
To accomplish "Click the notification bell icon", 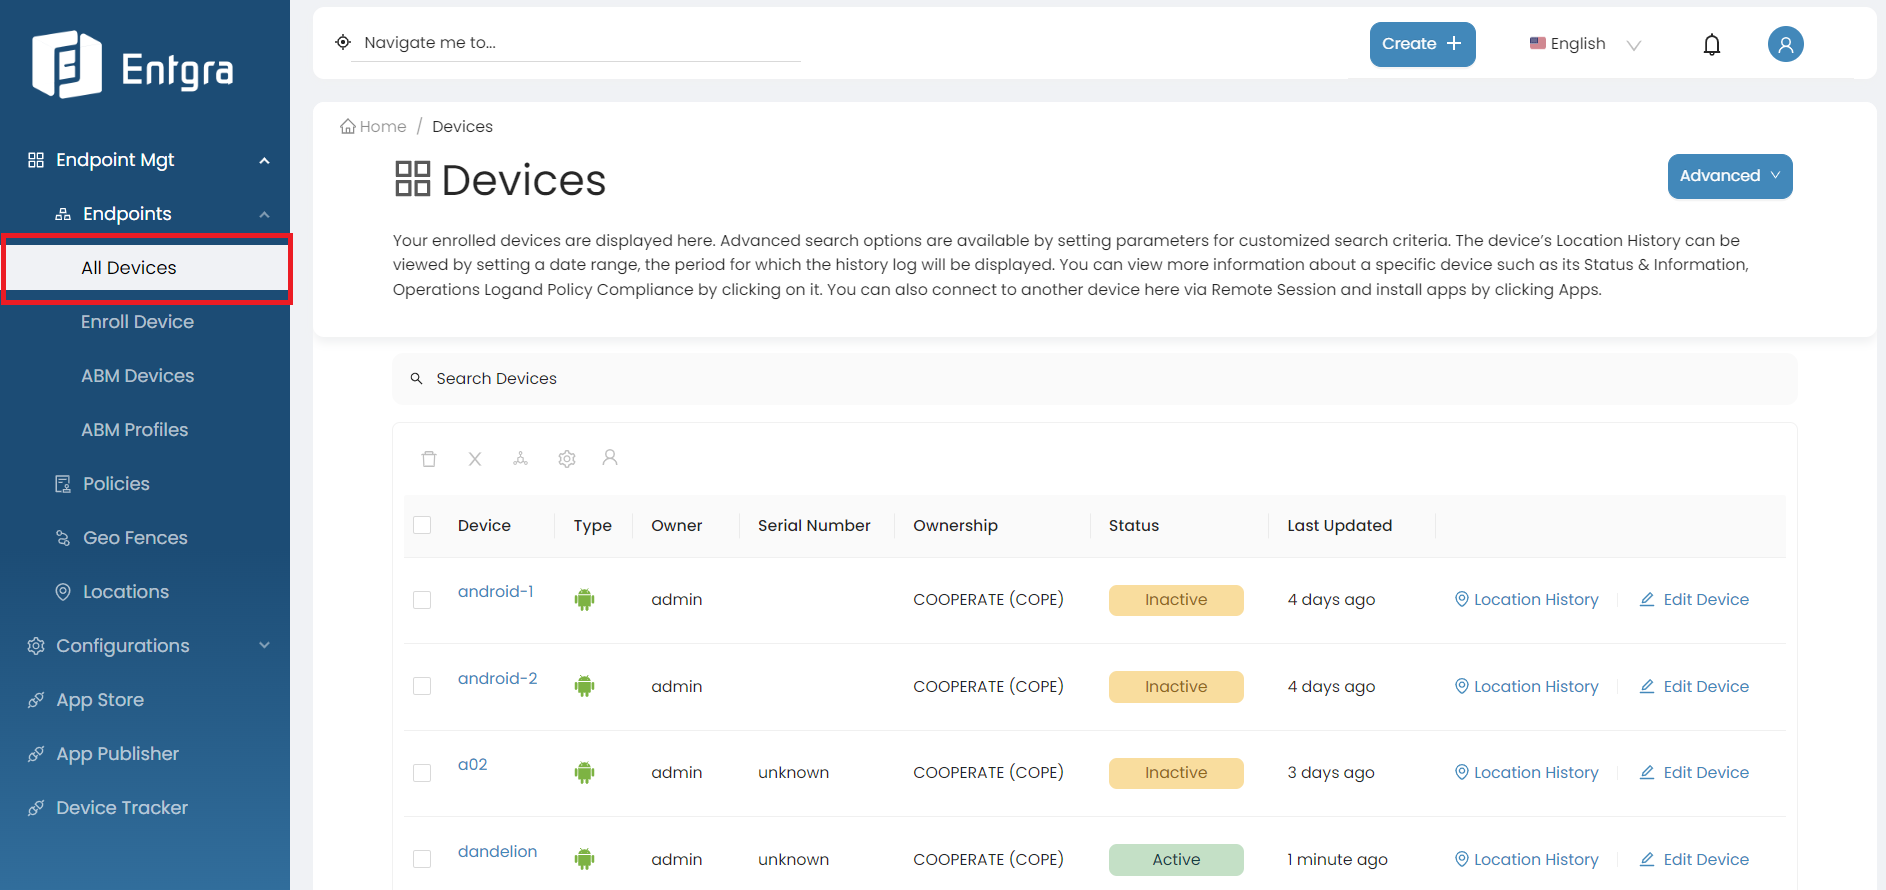I will point(1711,45).
